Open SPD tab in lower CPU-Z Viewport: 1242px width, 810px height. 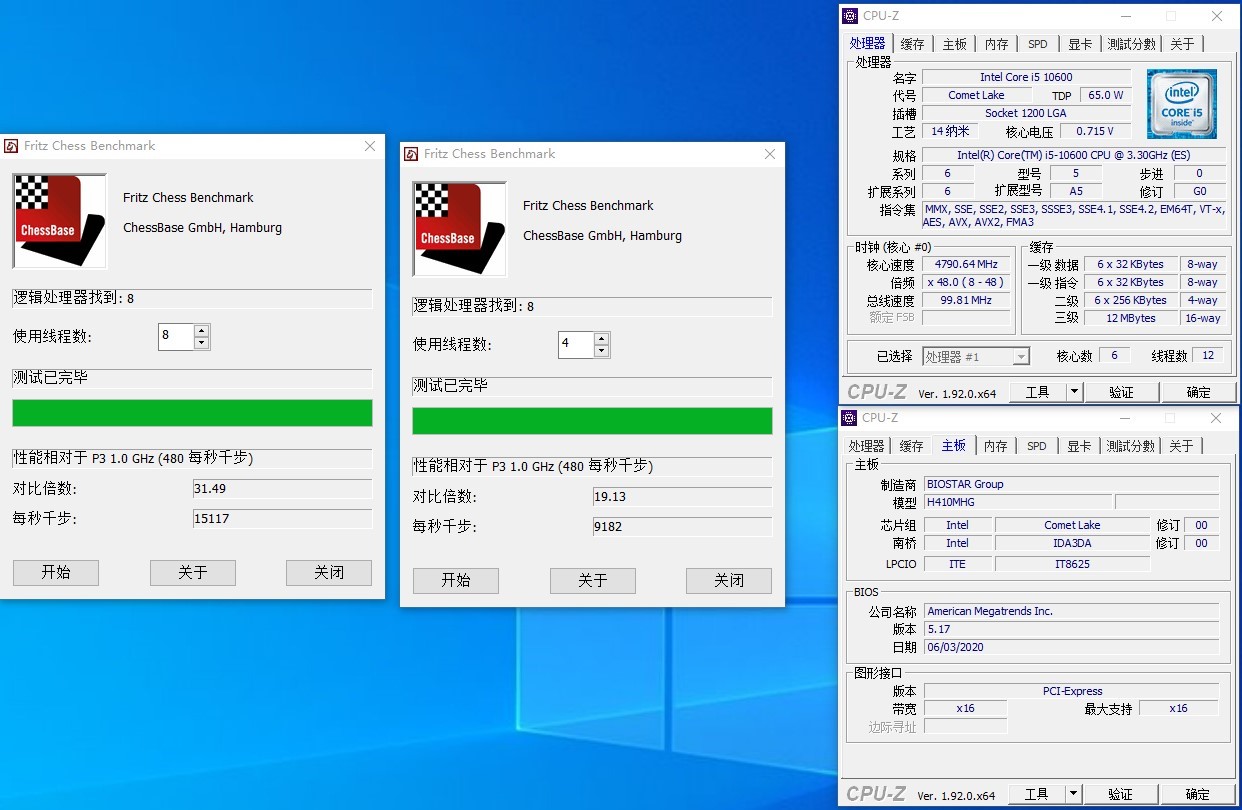tap(1038, 446)
